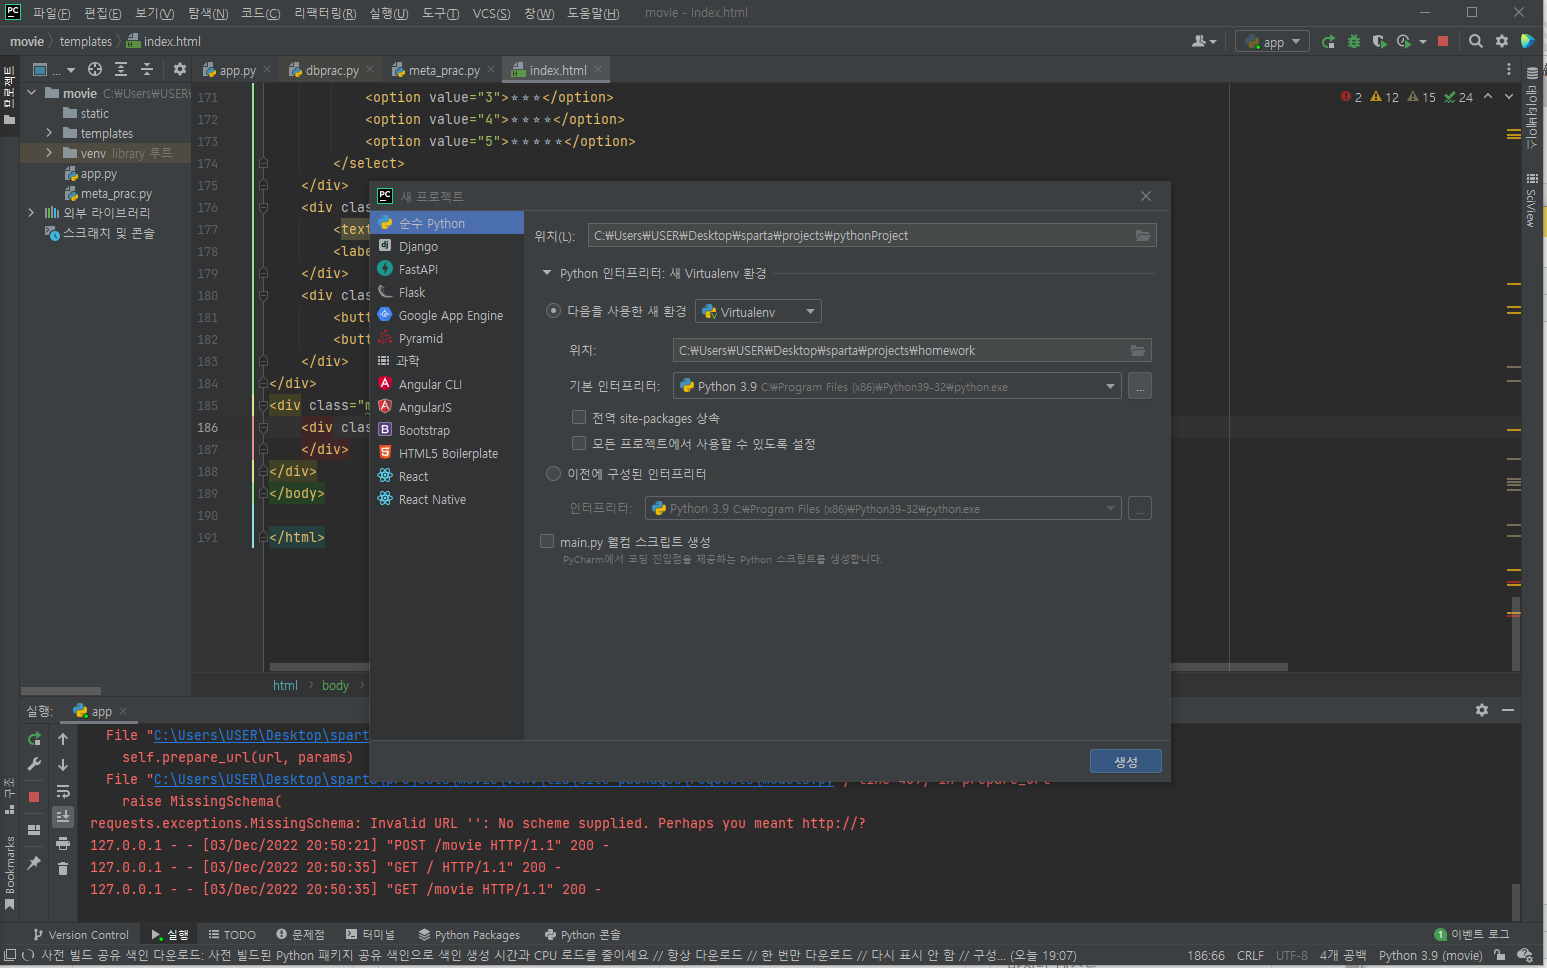This screenshot has width=1547, height=968.
Task: Click 'Python 3.9 (movie)' interpreter in status bar
Action: click(1430, 956)
